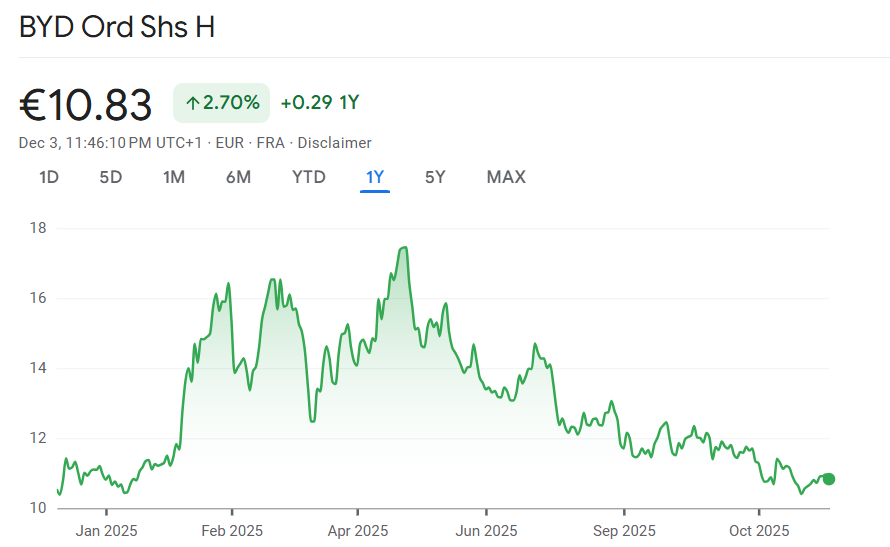Click the +0.29 1Y change text
890x547 pixels.
pyautogui.click(x=319, y=103)
